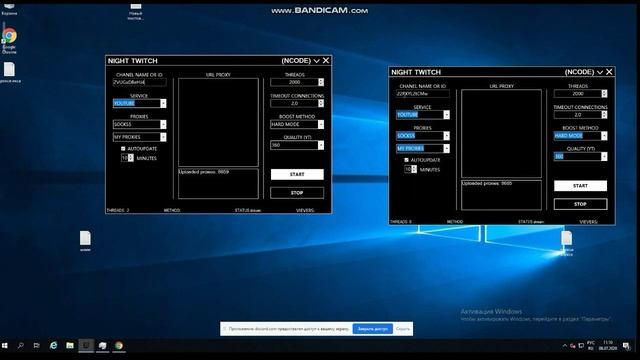Open taskbar search magnifier
Image resolution: width=640 pixels, height=360 pixels.
pos(20,346)
